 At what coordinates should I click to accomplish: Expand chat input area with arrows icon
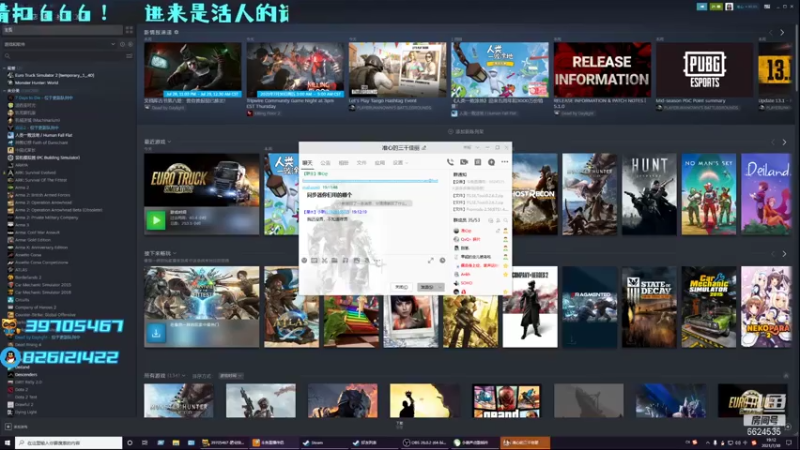click(x=431, y=261)
